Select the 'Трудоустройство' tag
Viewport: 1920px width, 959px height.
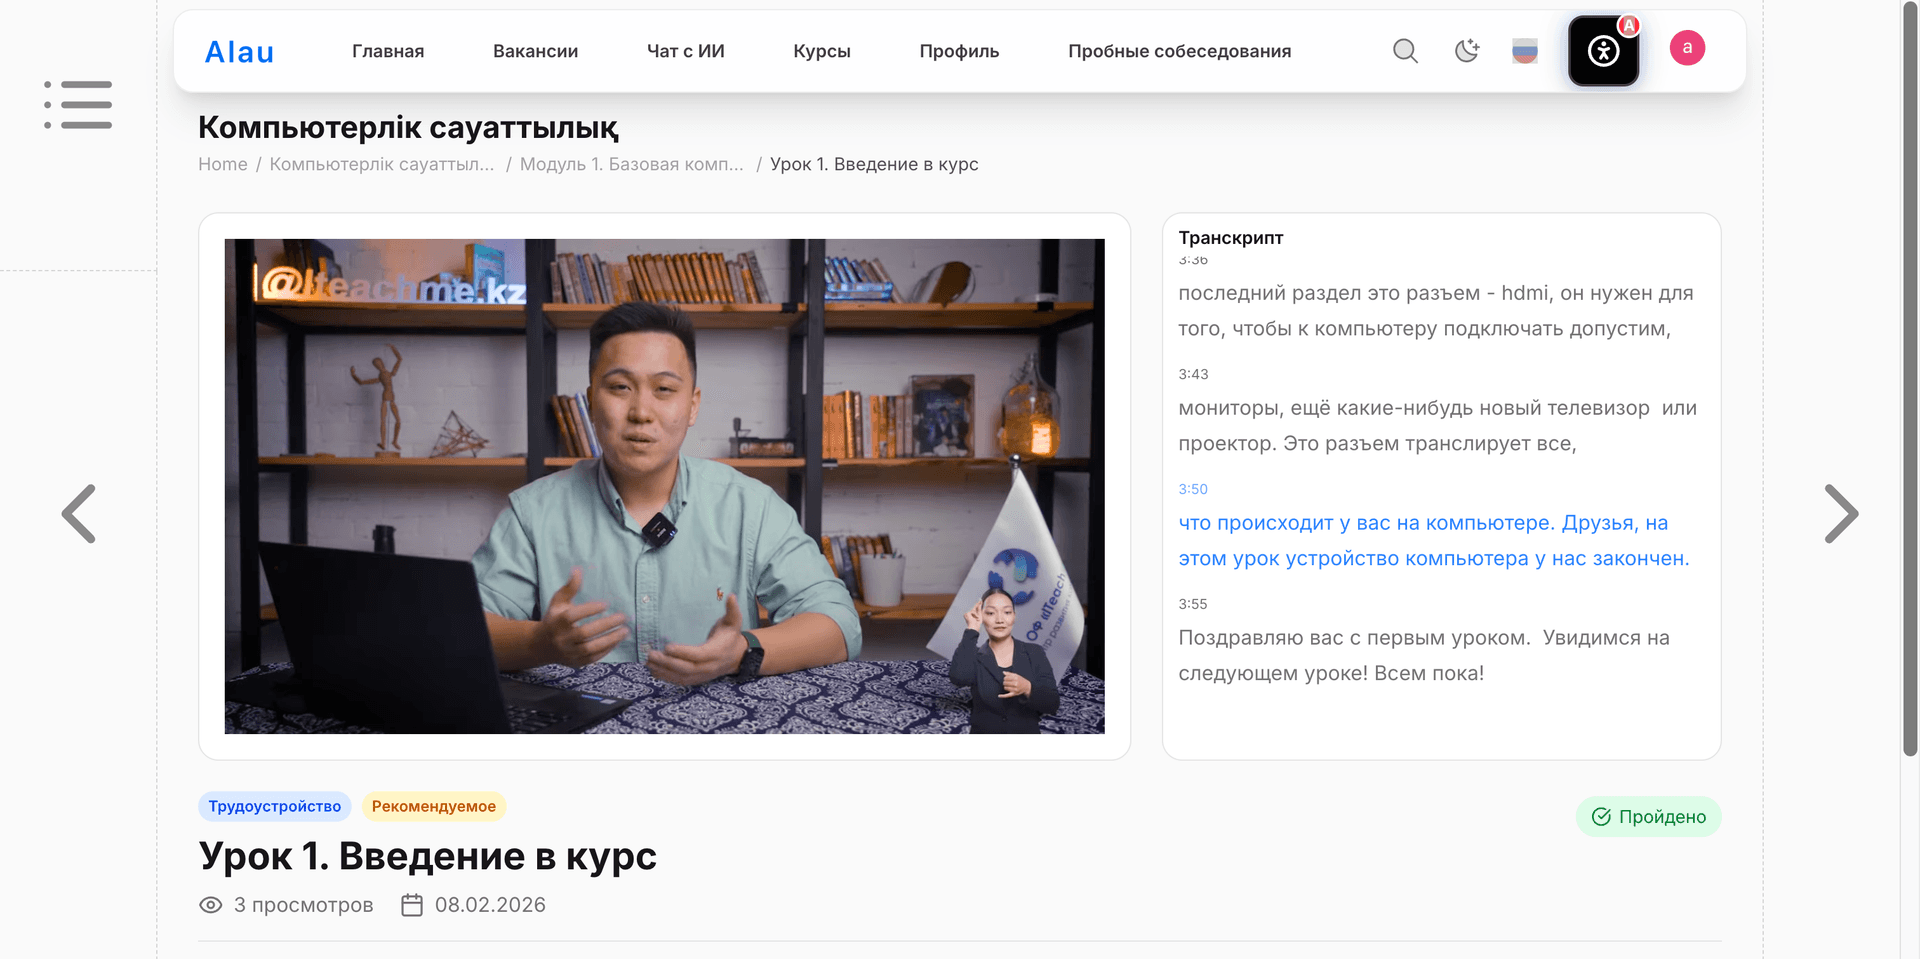click(274, 806)
